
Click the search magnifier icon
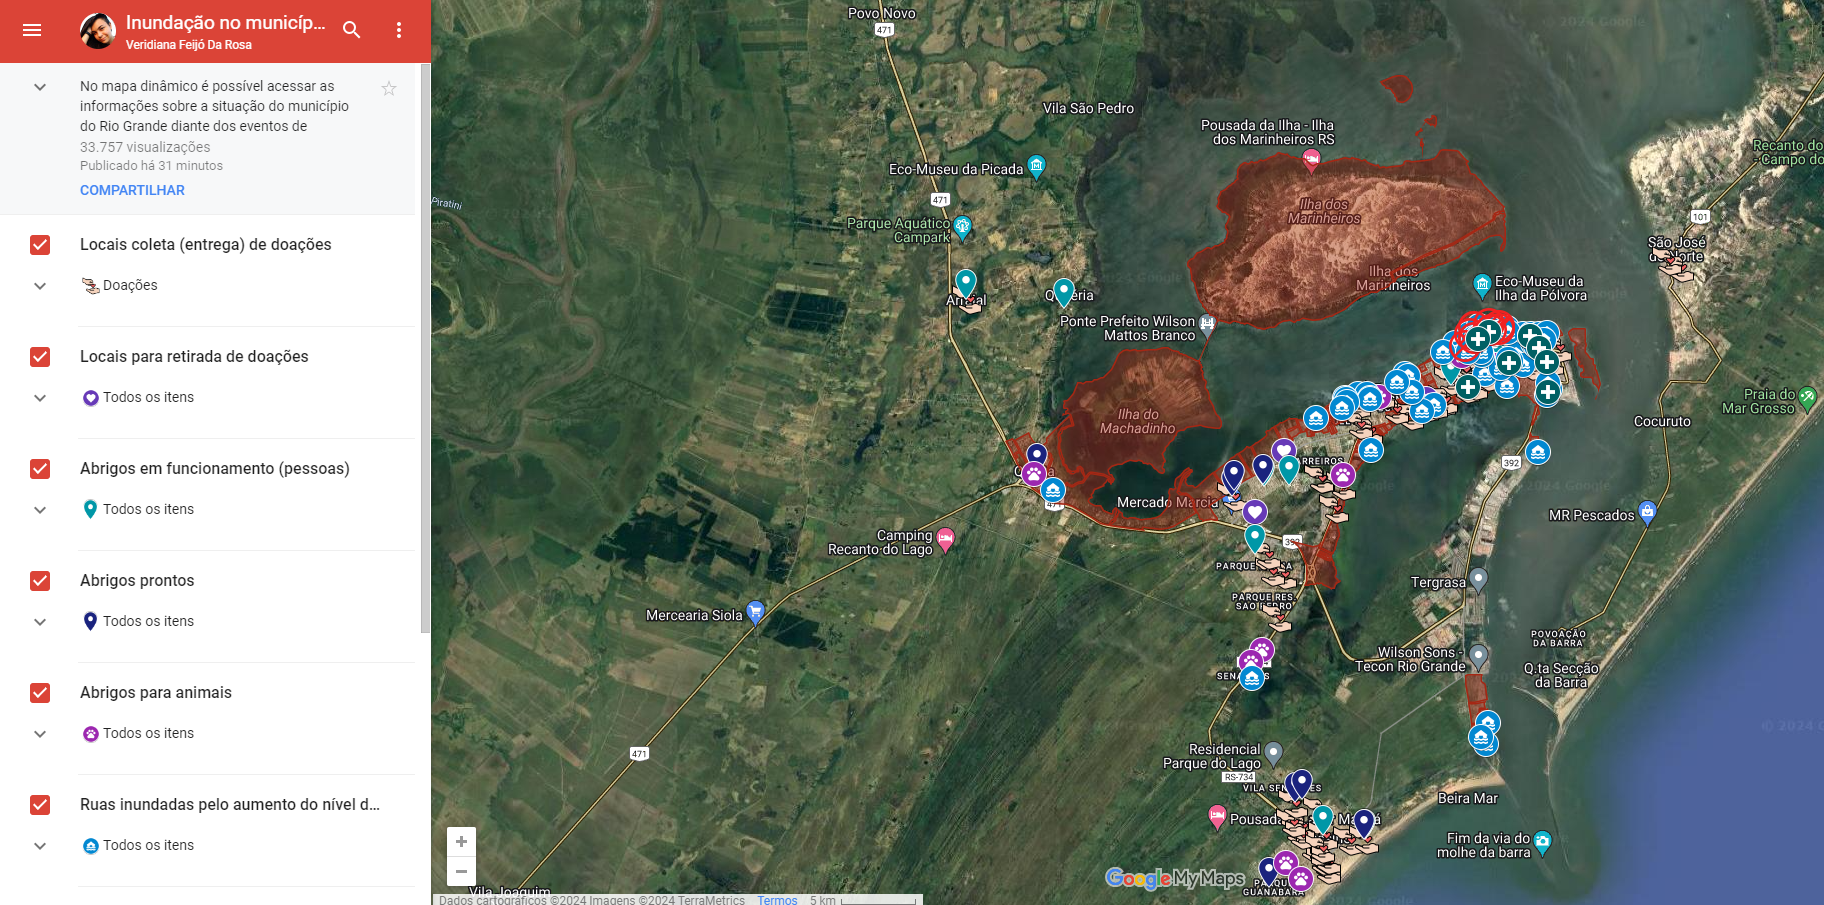(x=351, y=30)
